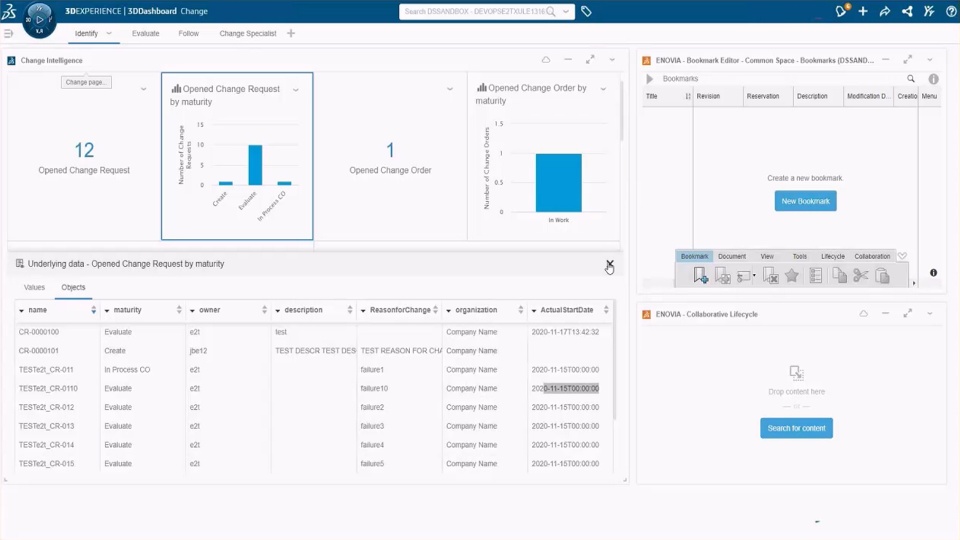This screenshot has height=540, width=960.
Task: Open Bookmarks information icon
Action: click(x=933, y=78)
